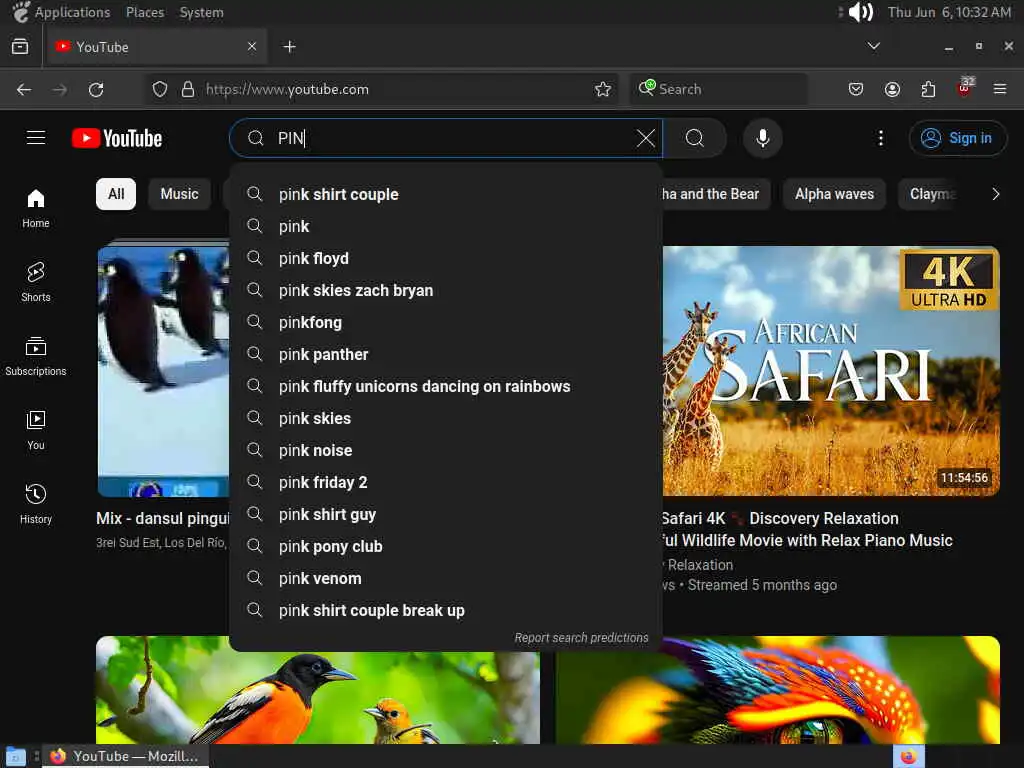Open the Extensions puzzle icon
Image resolution: width=1024 pixels, height=768 pixels.
tap(928, 89)
